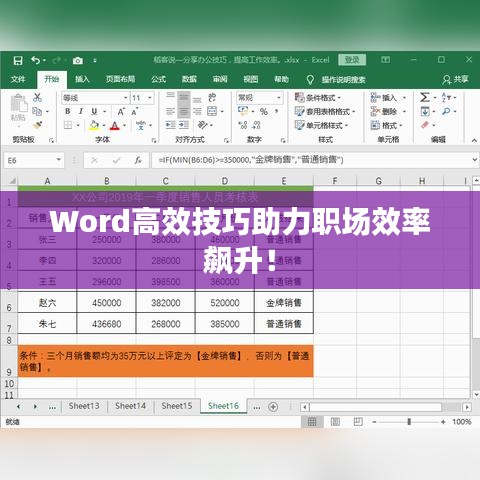Open the Review ribbon tab

(220, 79)
